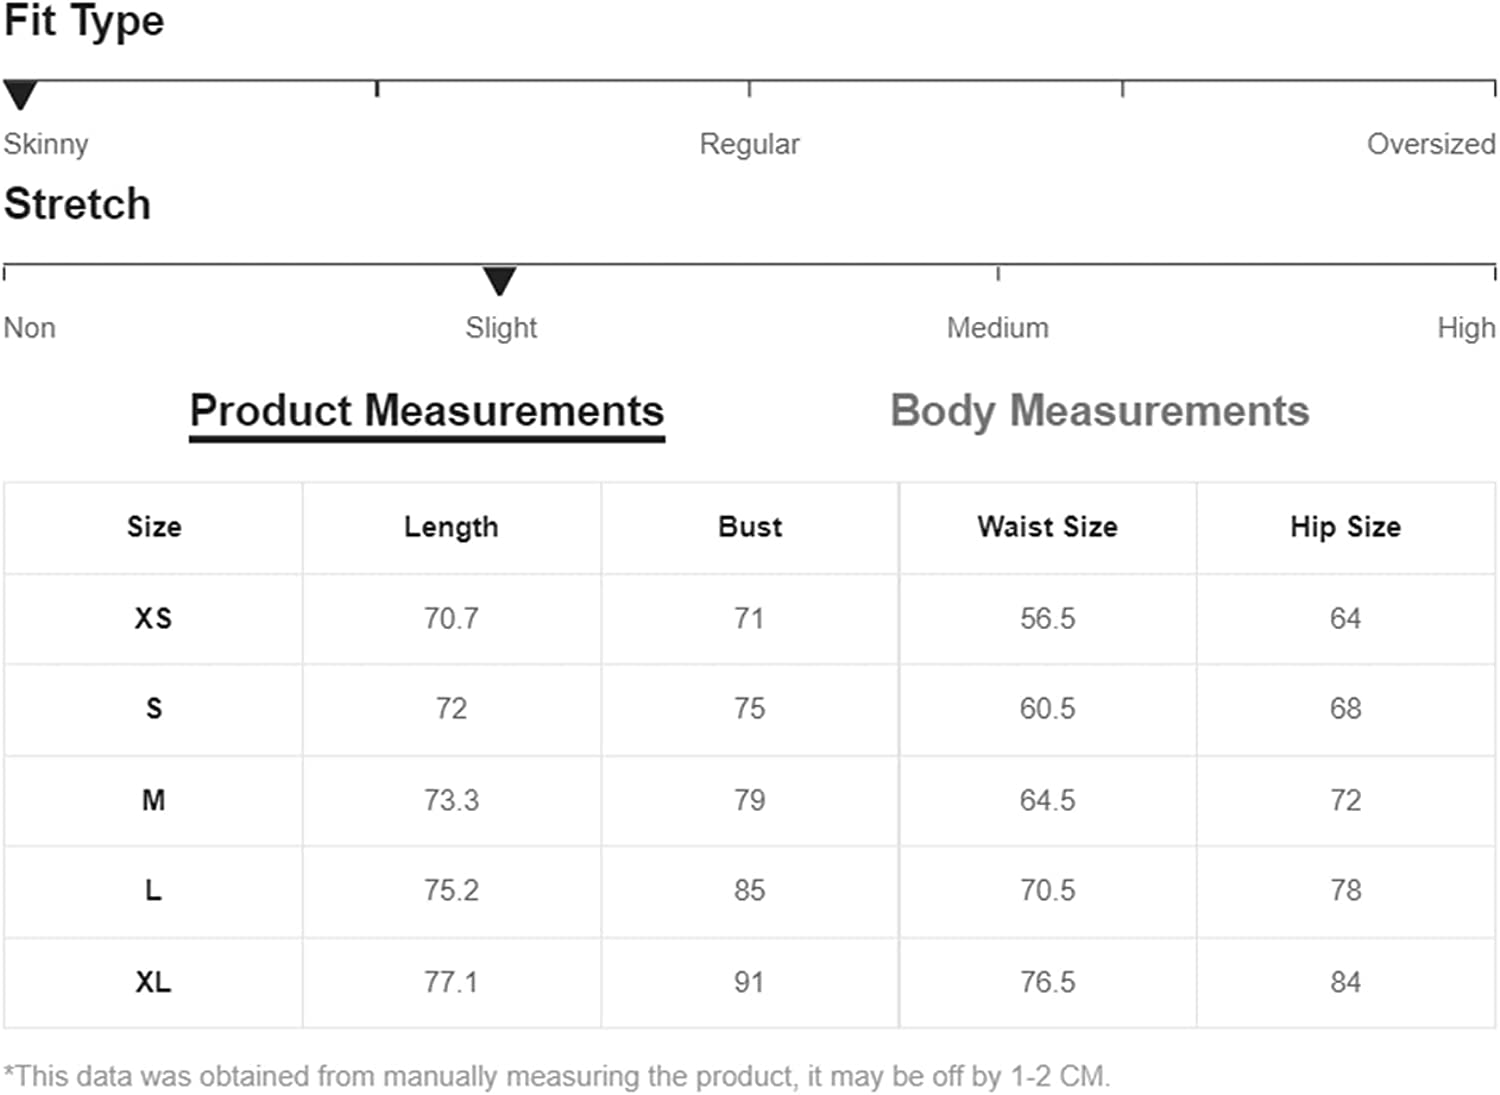The width and height of the screenshot is (1500, 1095).
Task: Click the High stretch label
Action: pyautogui.click(x=1465, y=328)
